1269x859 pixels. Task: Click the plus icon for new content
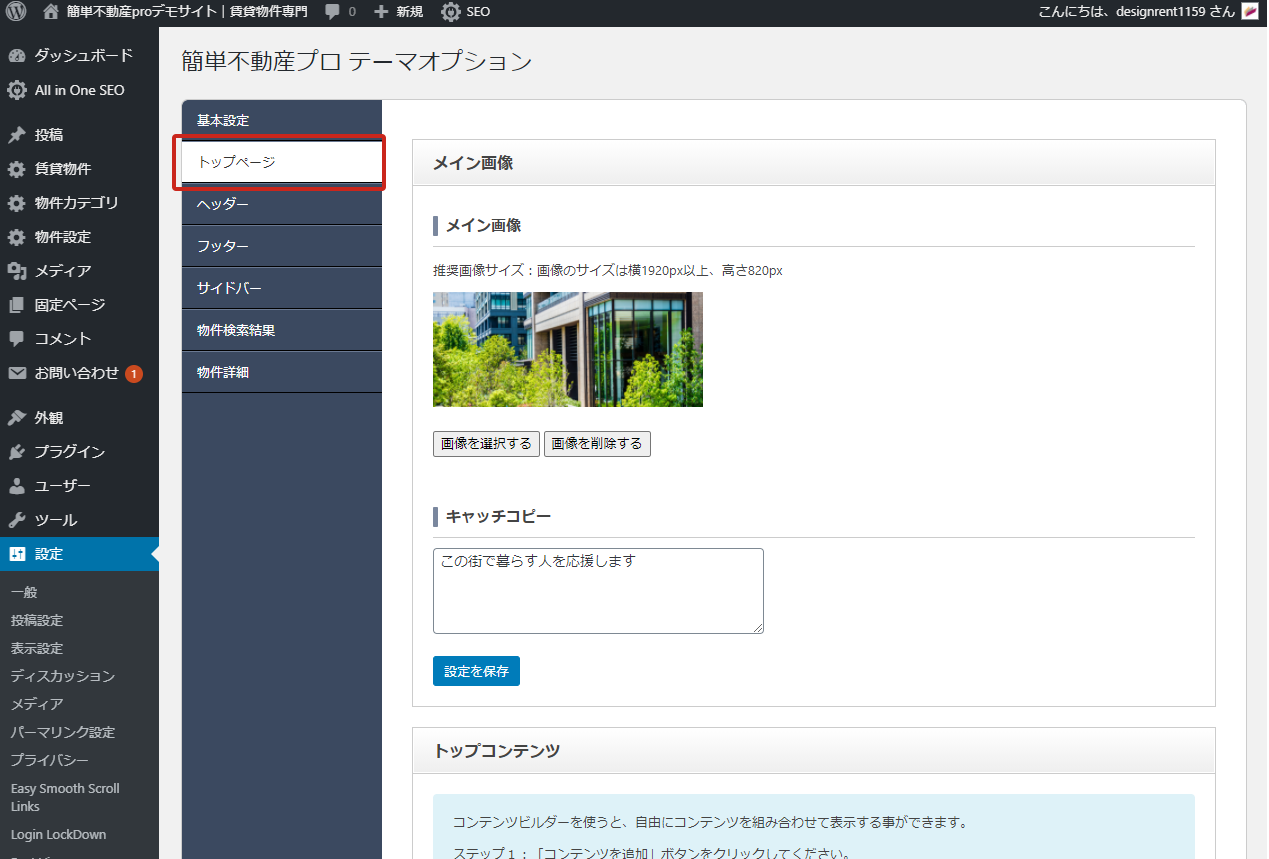[381, 12]
